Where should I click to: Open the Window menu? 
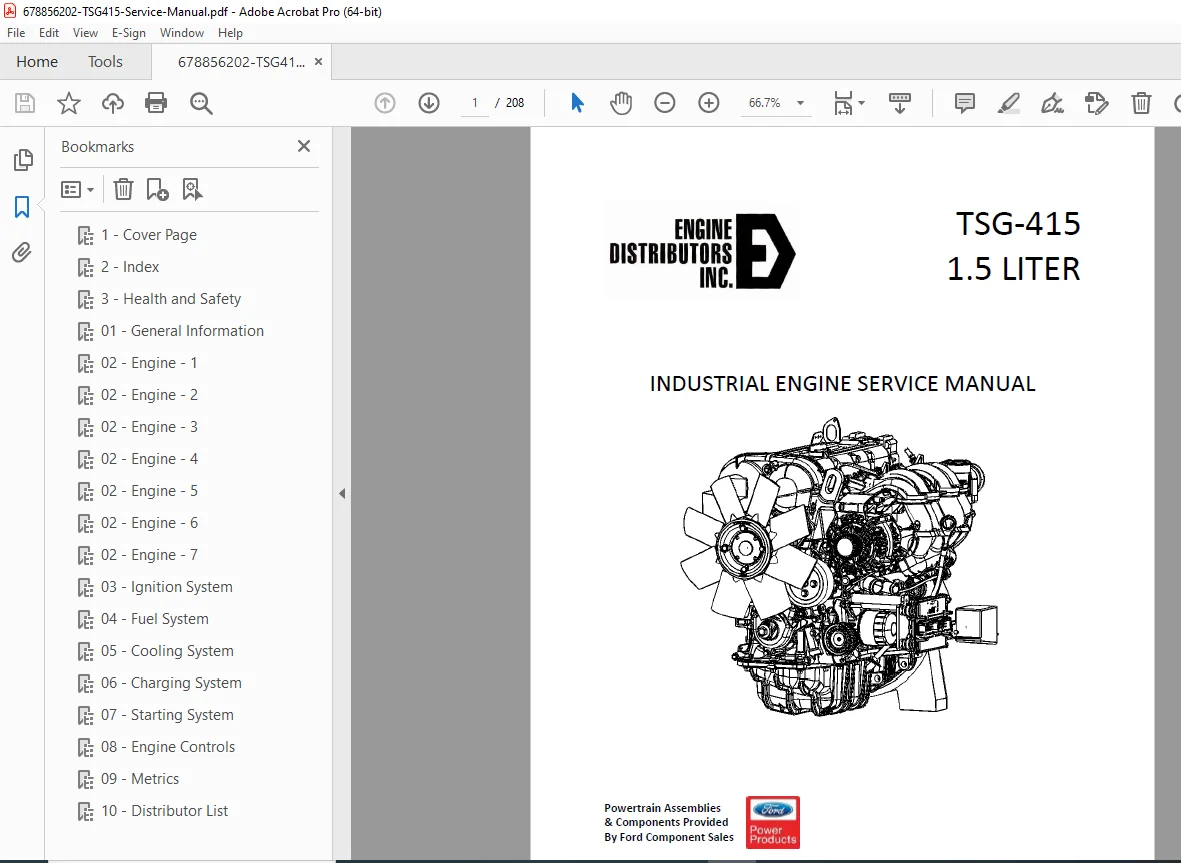coord(182,33)
